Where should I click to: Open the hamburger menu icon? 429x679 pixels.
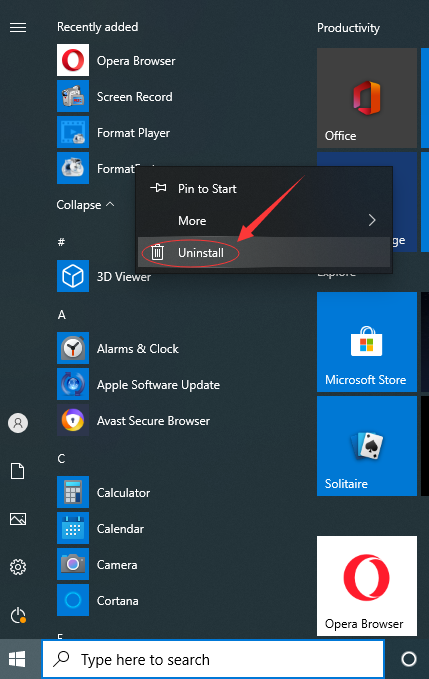(x=18, y=28)
